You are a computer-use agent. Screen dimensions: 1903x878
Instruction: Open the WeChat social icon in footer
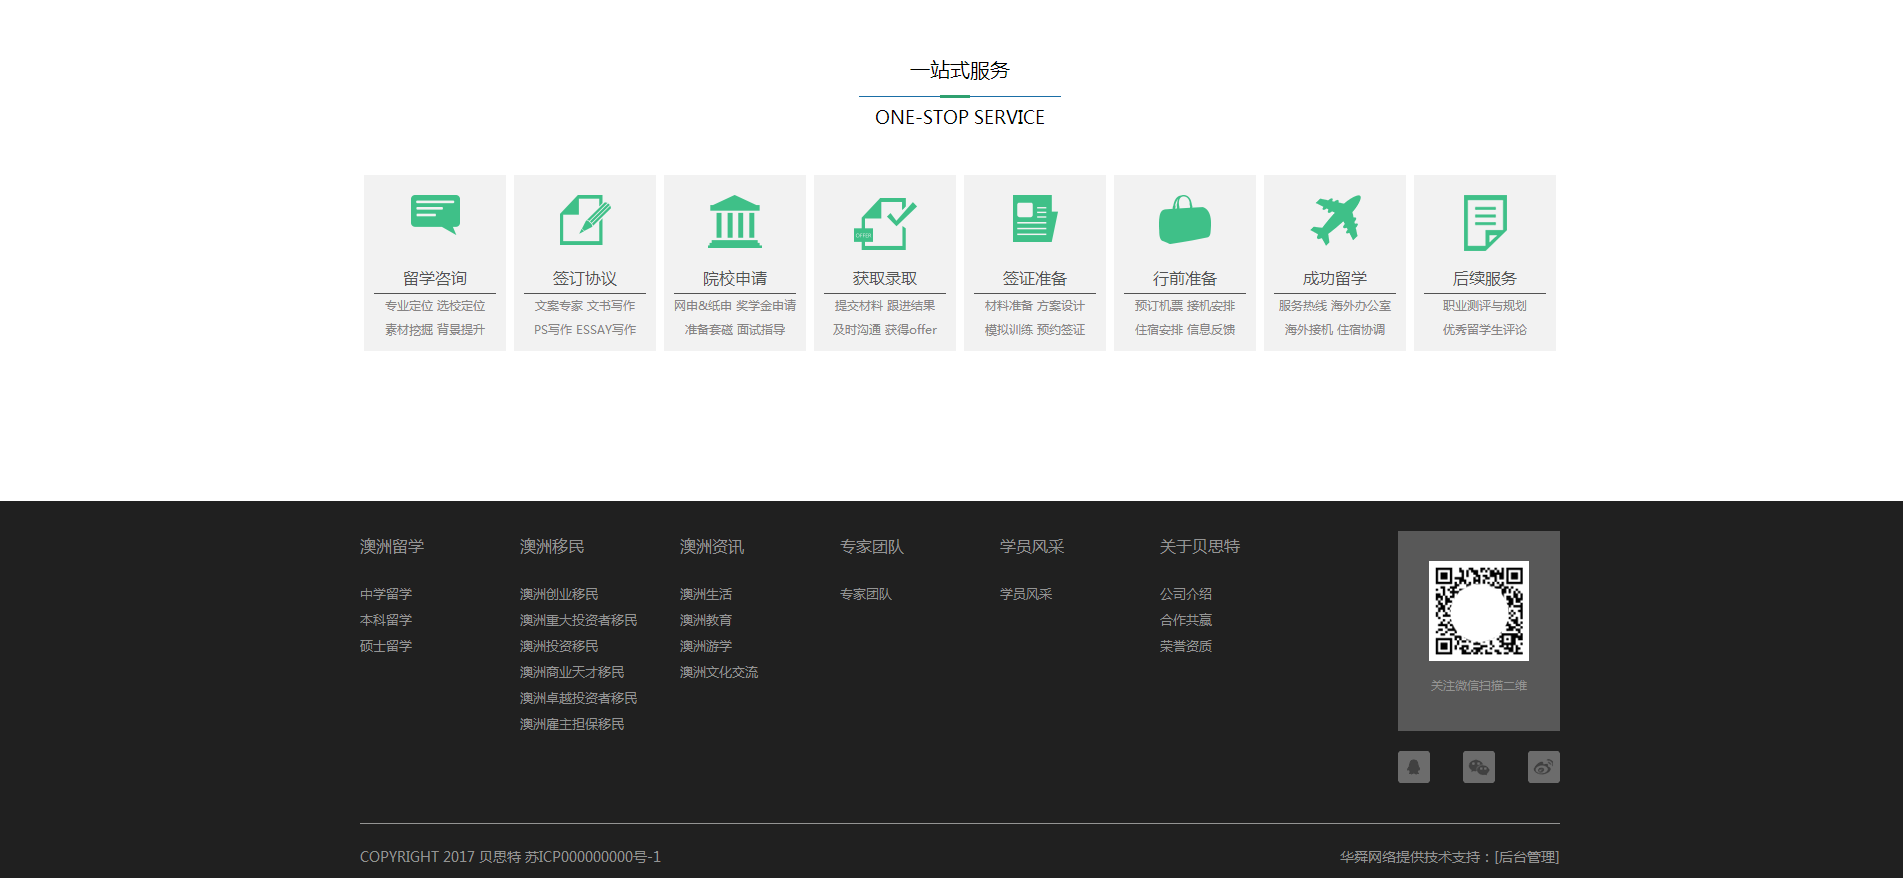1479,767
